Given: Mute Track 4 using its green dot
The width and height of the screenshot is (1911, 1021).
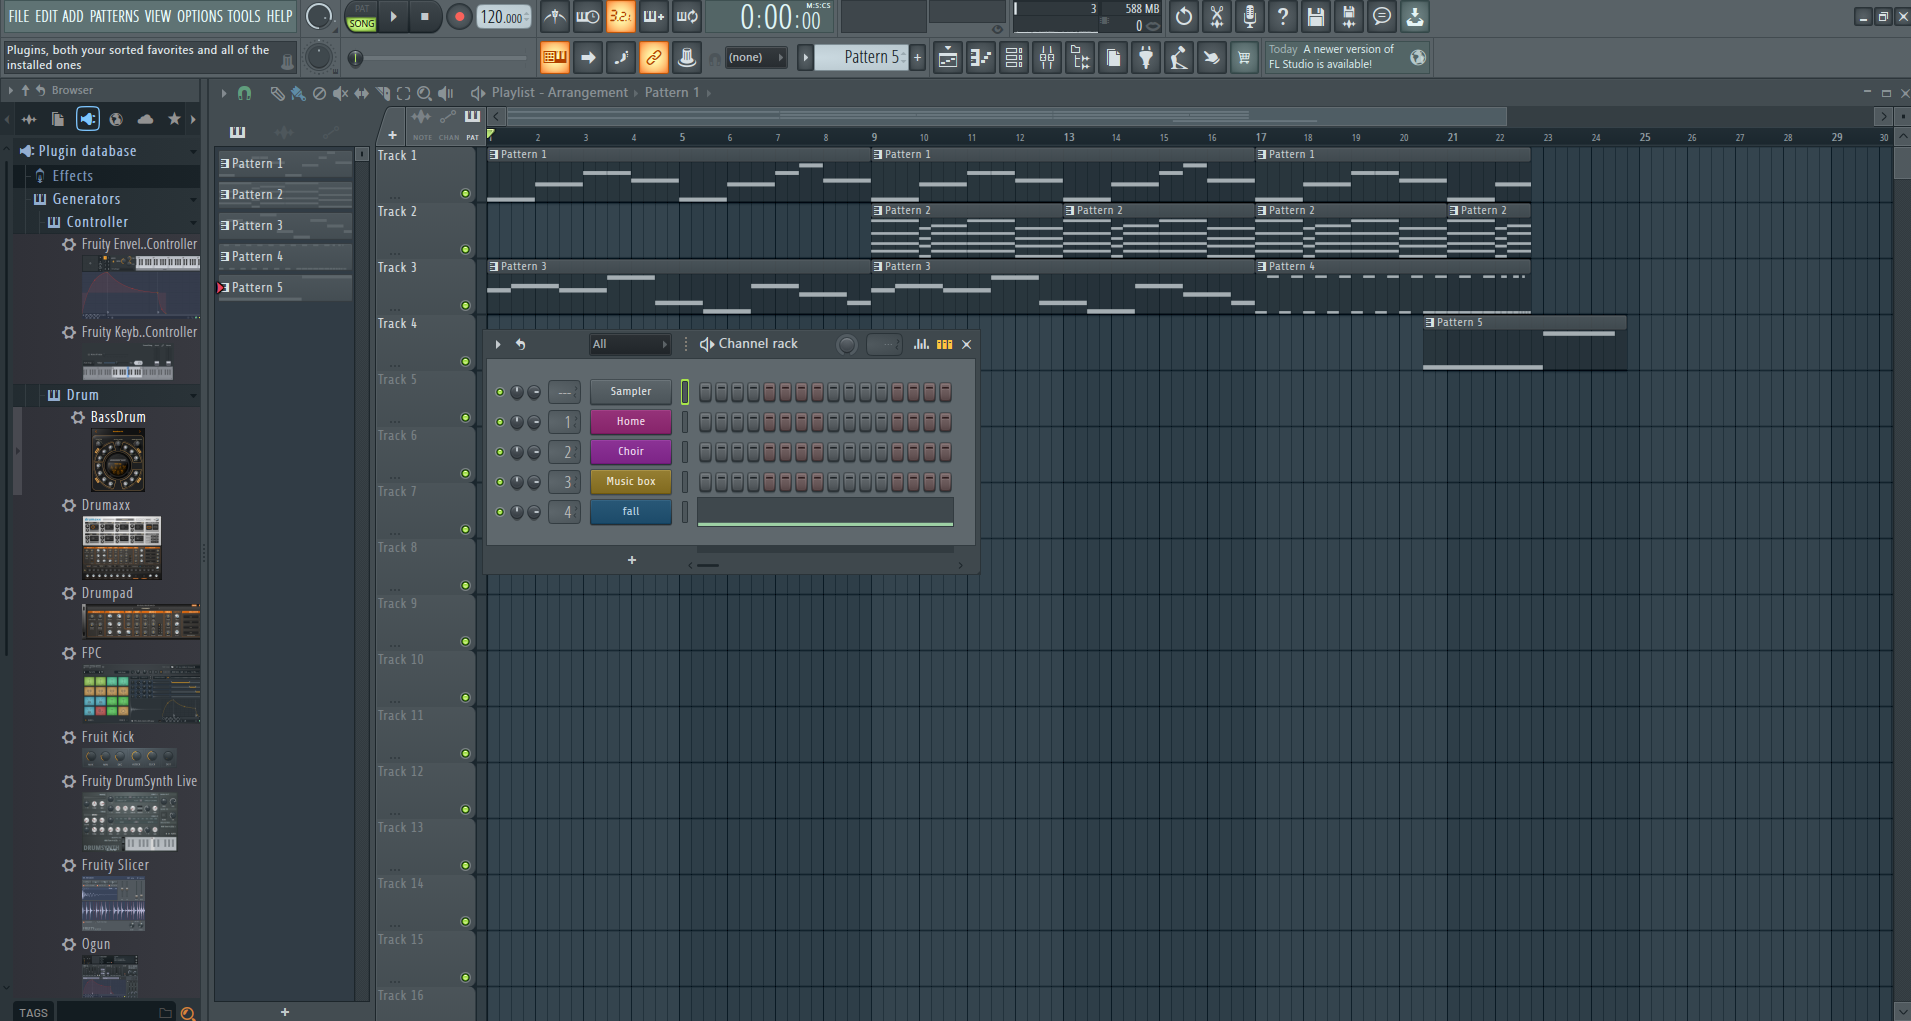Looking at the screenshot, I should point(465,362).
